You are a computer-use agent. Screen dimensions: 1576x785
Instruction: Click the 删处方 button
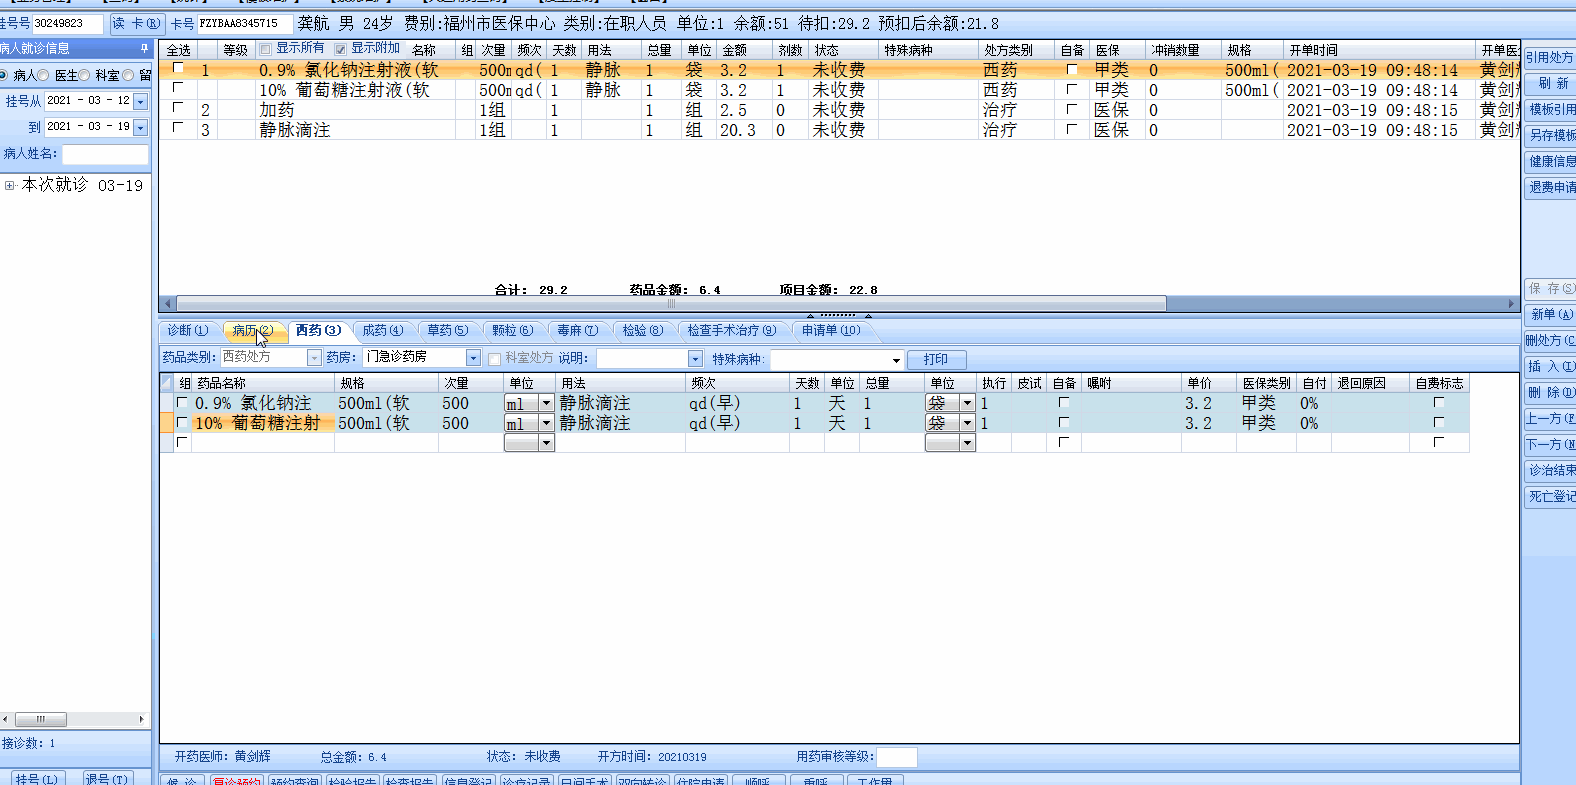pos(1552,340)
